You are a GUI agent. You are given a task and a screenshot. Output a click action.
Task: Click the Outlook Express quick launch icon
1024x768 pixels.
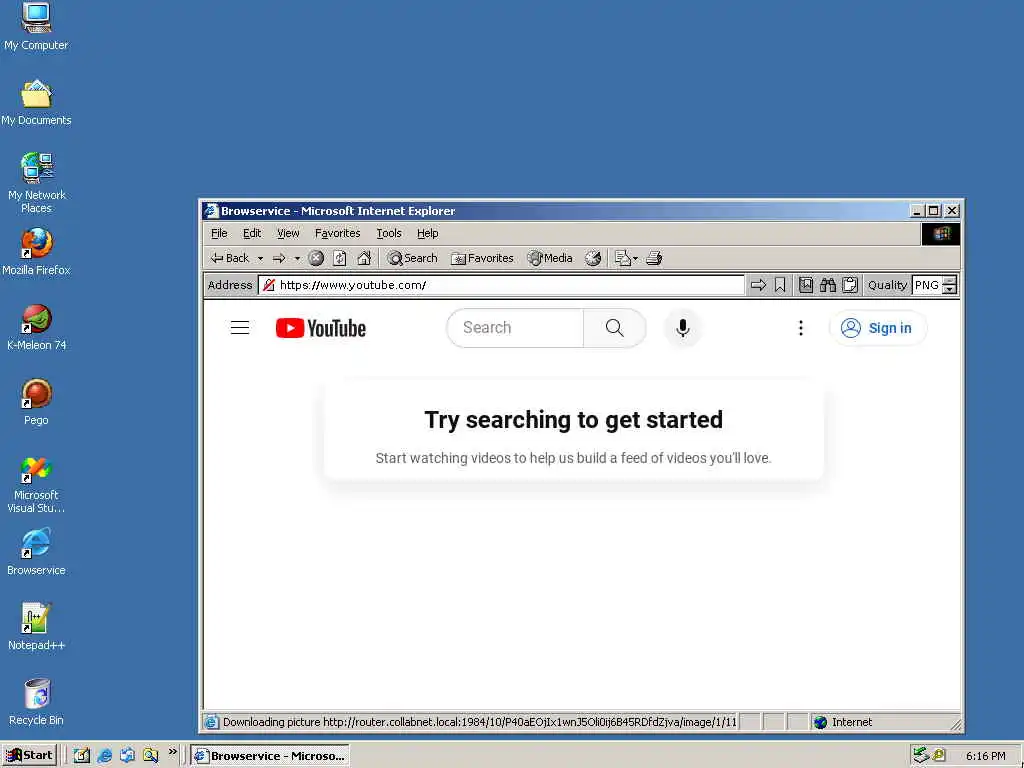tap(127, 756)
